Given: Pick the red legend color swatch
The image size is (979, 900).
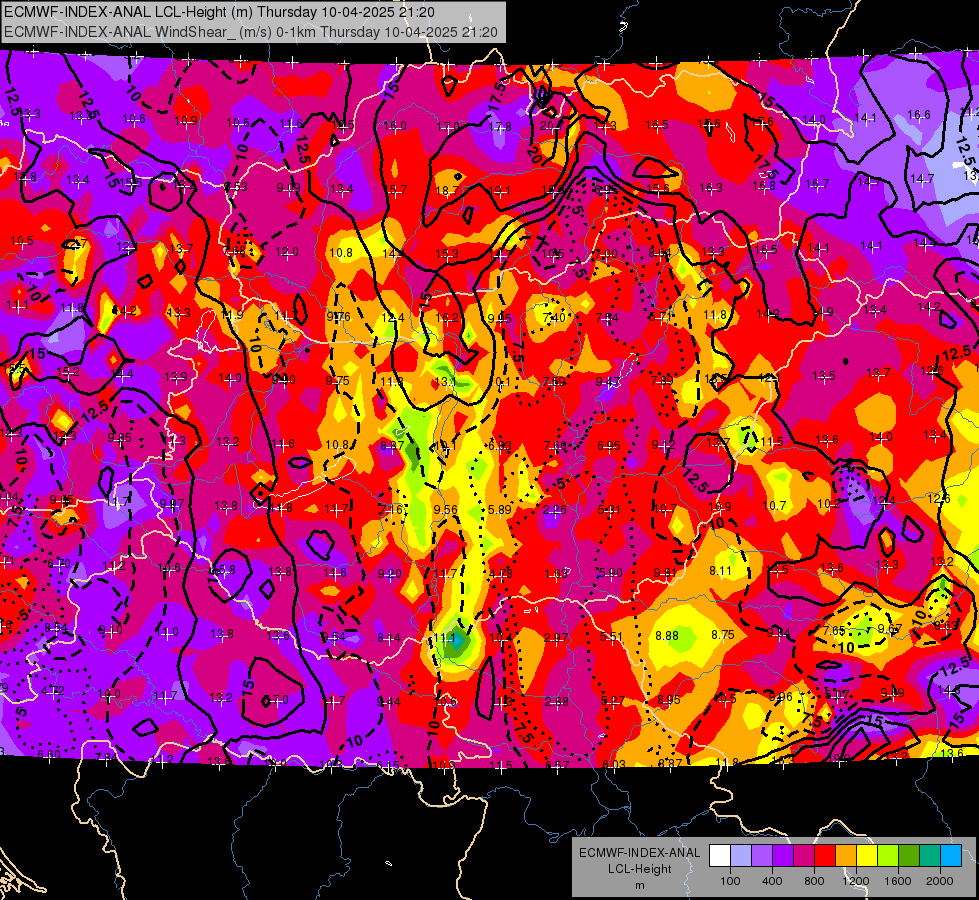Looking at the screenshot, I should click(825, 856).
